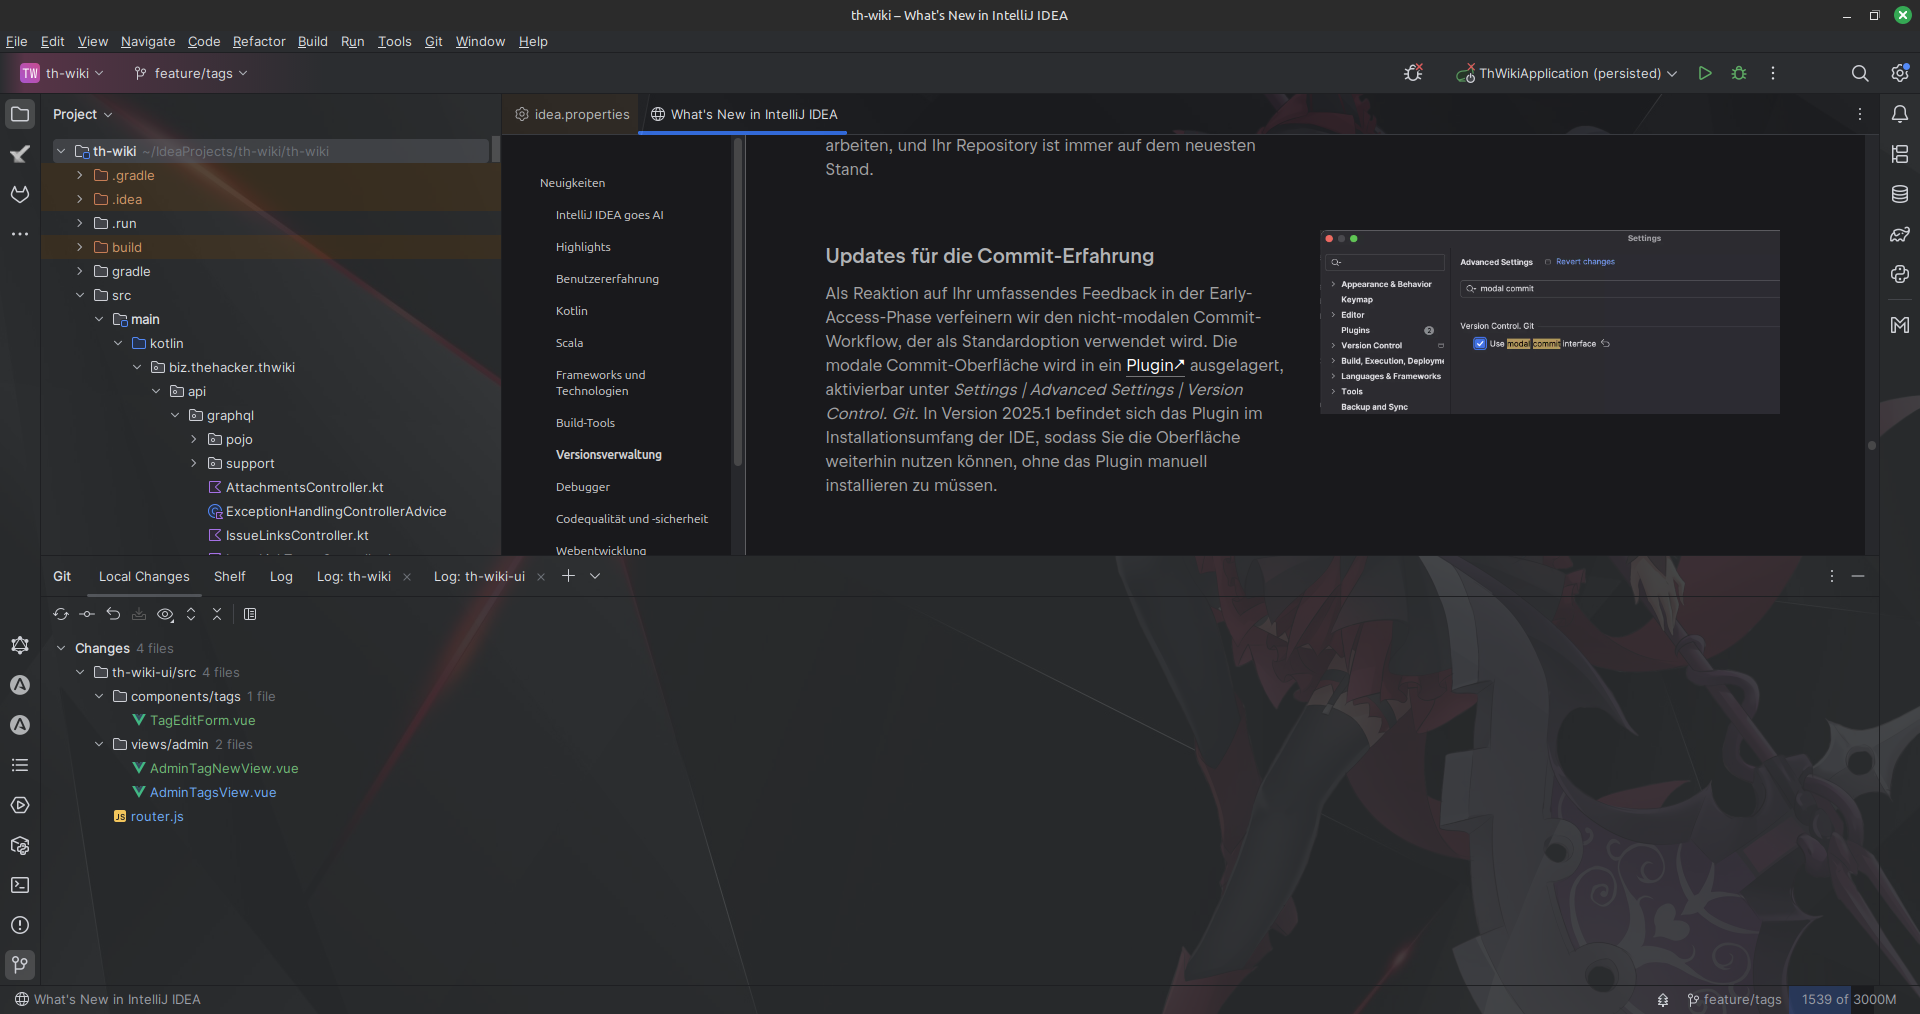The width and height of the screenshot is (1920, 1014).
Task: Open the Terminal tool window icon
Action: pyautogui.click(x=20, y=885)
